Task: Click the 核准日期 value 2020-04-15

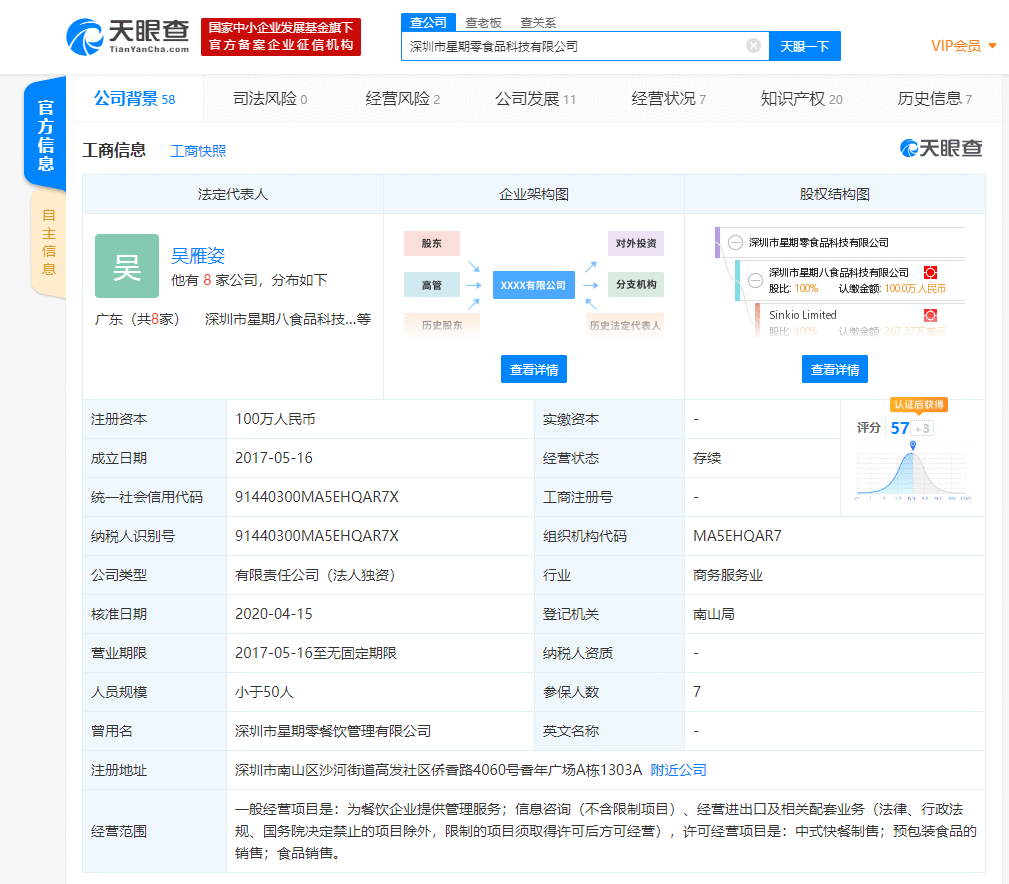Action: 273,614
